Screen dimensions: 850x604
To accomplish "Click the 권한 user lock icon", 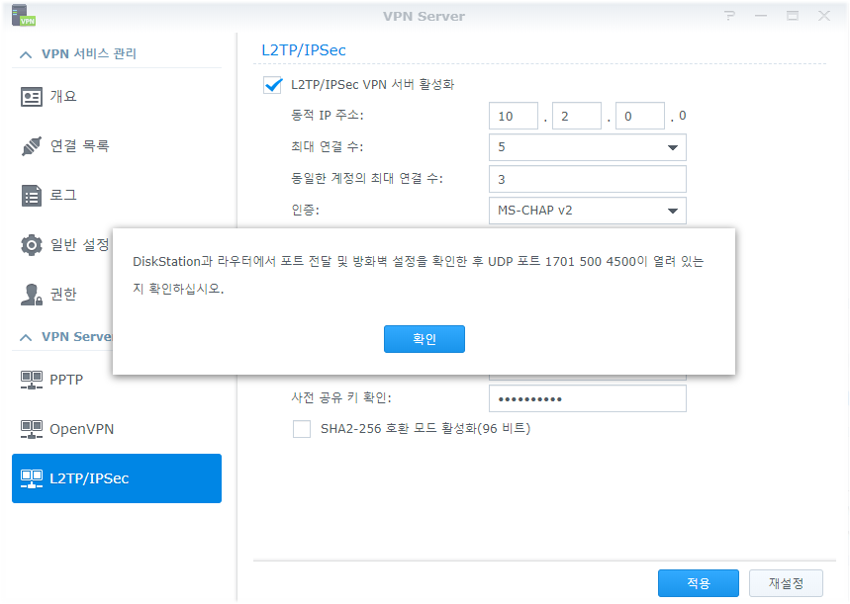I will click(x=31, y=294).
